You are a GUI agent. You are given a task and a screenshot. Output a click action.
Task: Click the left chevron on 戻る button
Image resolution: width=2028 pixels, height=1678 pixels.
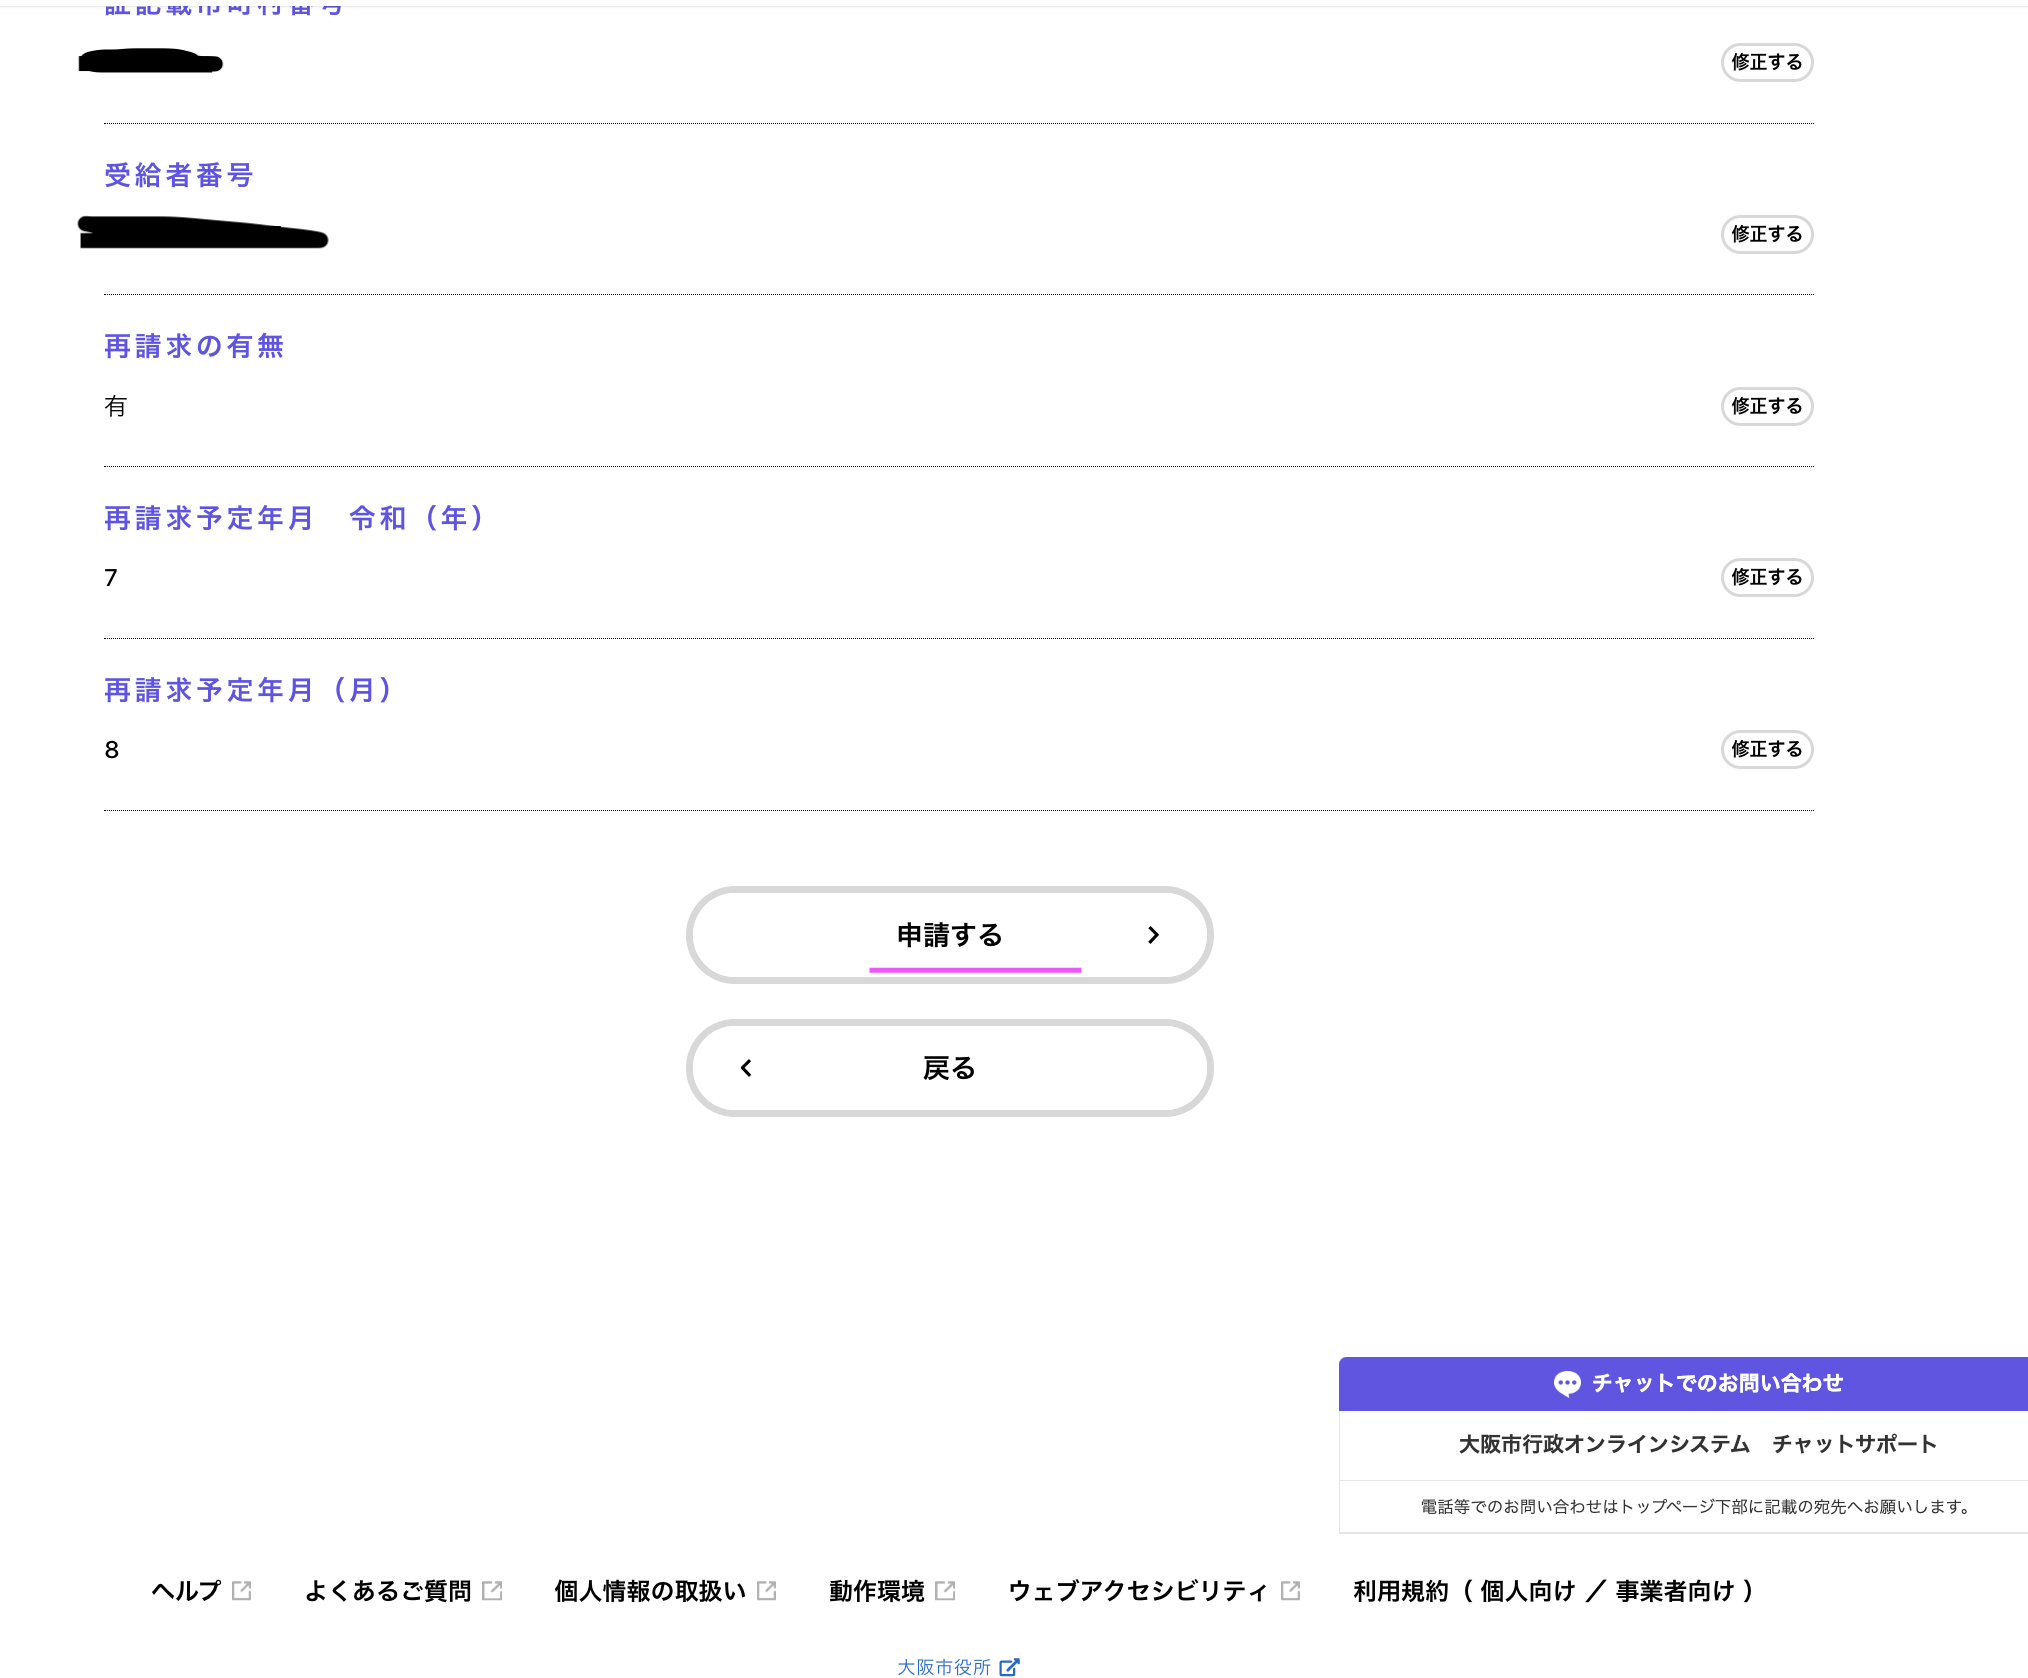746,1068
